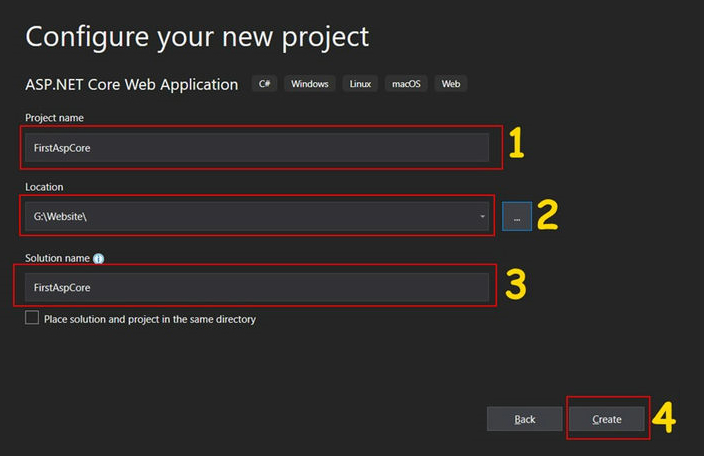Click the C# language tag
The image size is (704, 456).
(265, 84)
